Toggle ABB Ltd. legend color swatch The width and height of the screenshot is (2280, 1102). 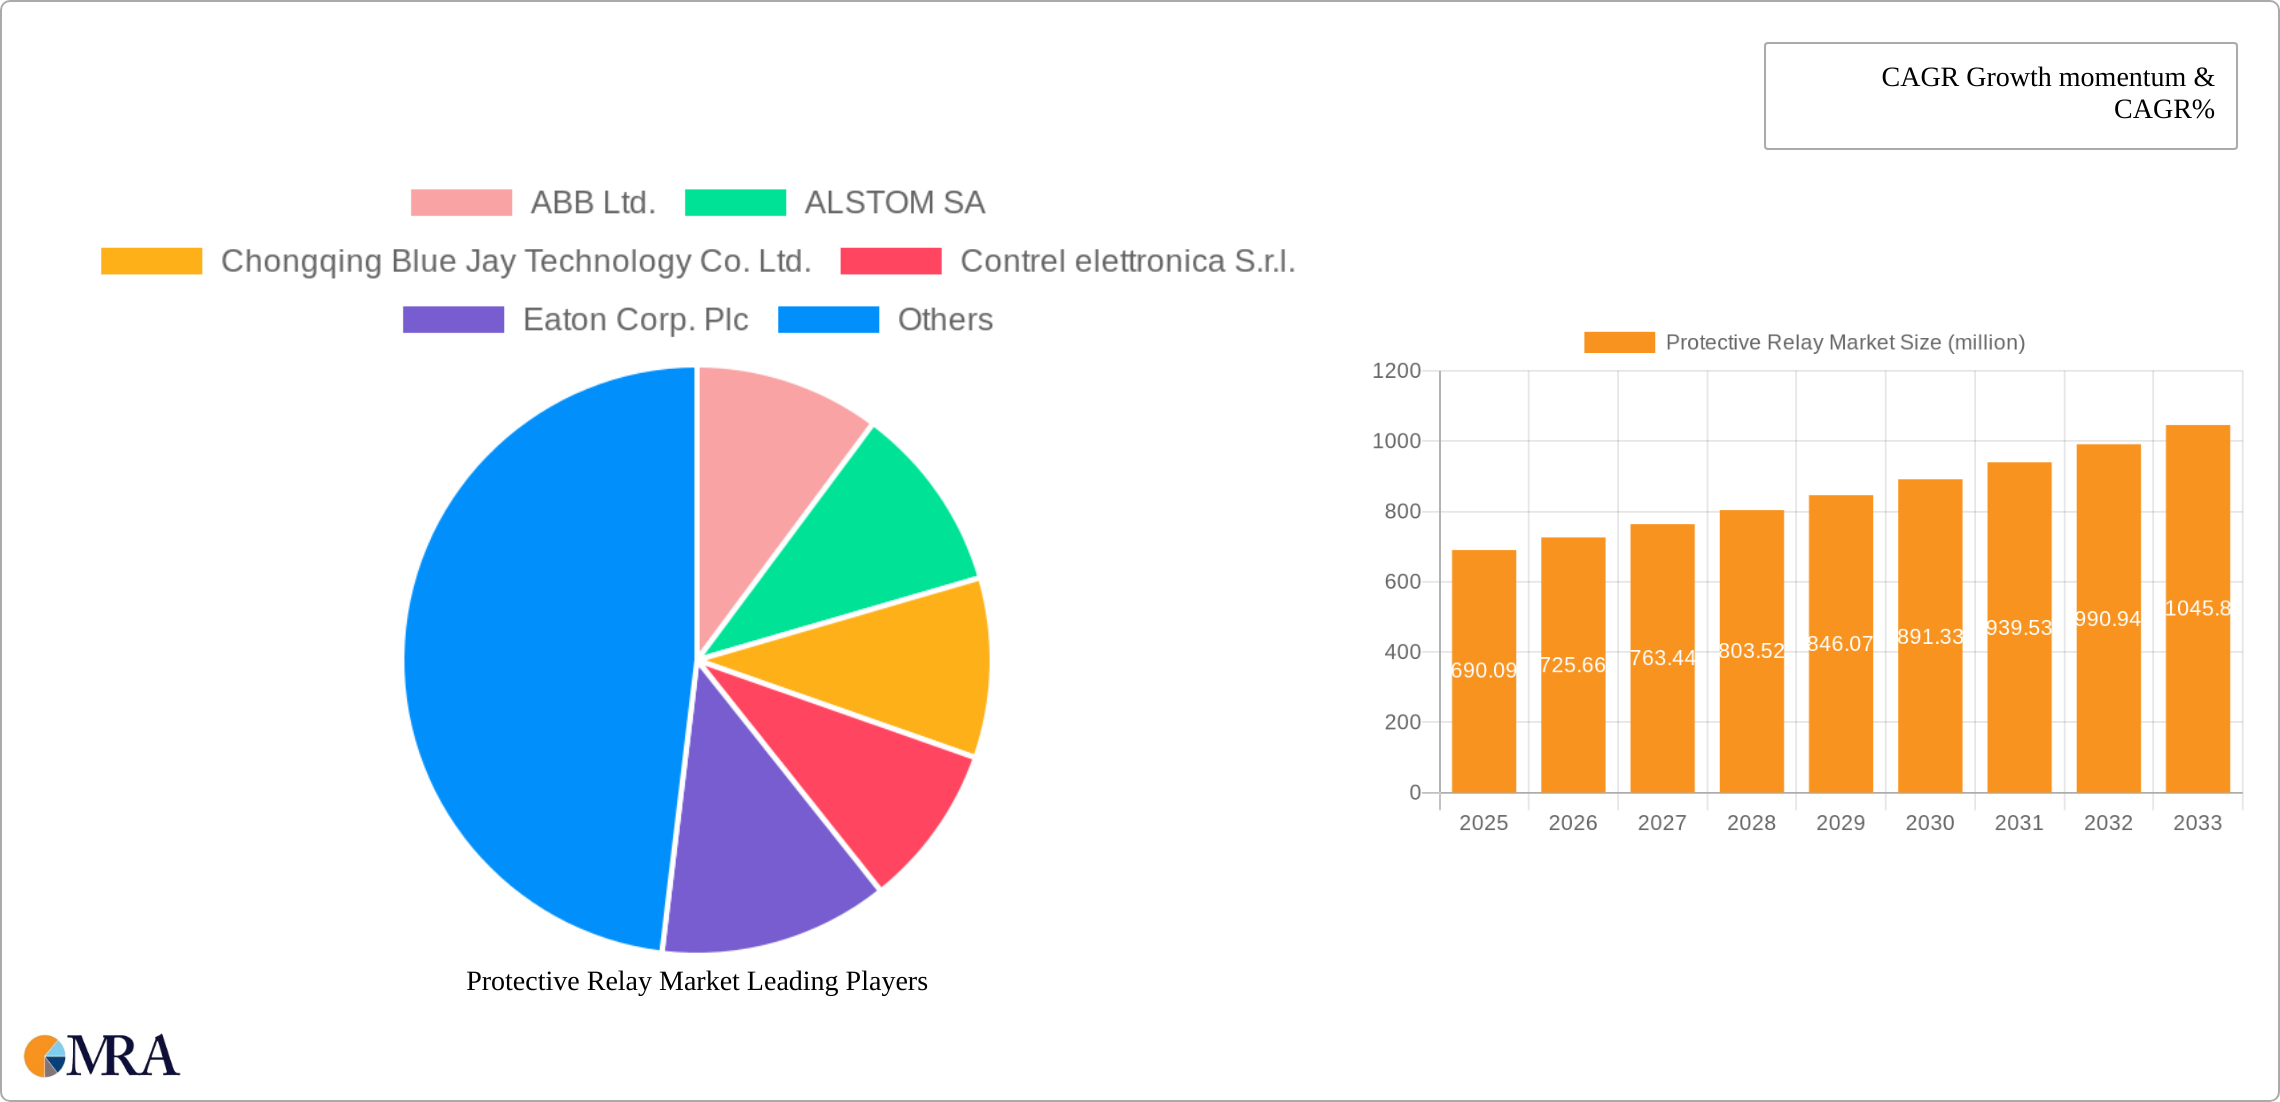point(461,203)
